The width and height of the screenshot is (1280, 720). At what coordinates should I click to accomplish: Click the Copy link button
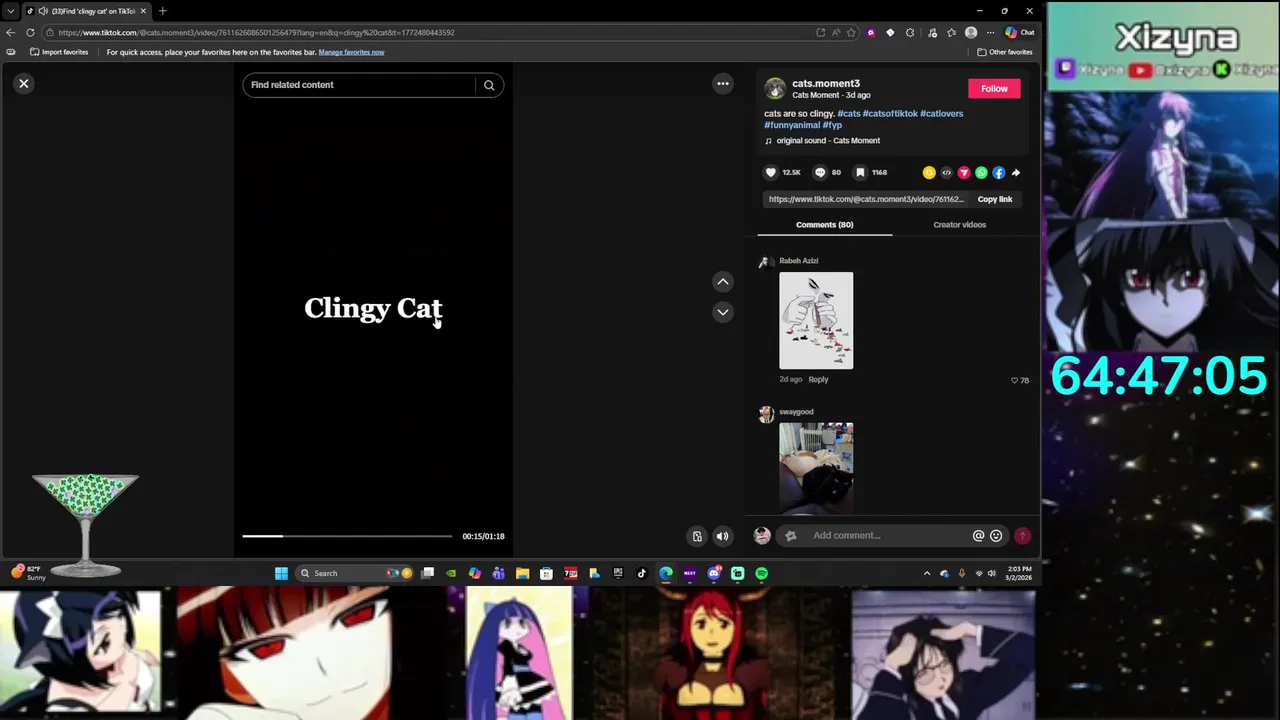(x=995, y=199)
